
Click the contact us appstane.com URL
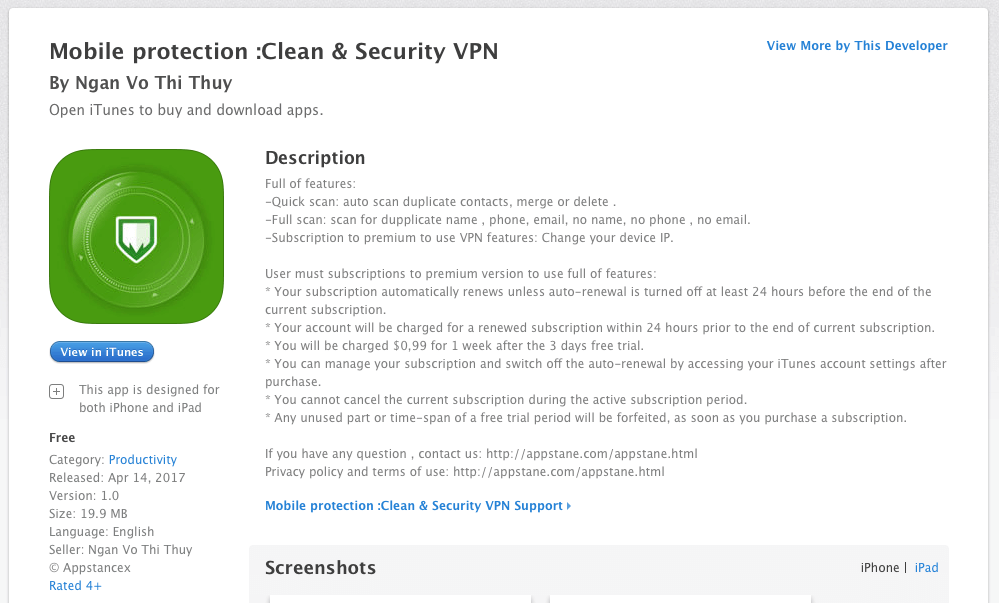pyautogui.click(x=592, y=454)
